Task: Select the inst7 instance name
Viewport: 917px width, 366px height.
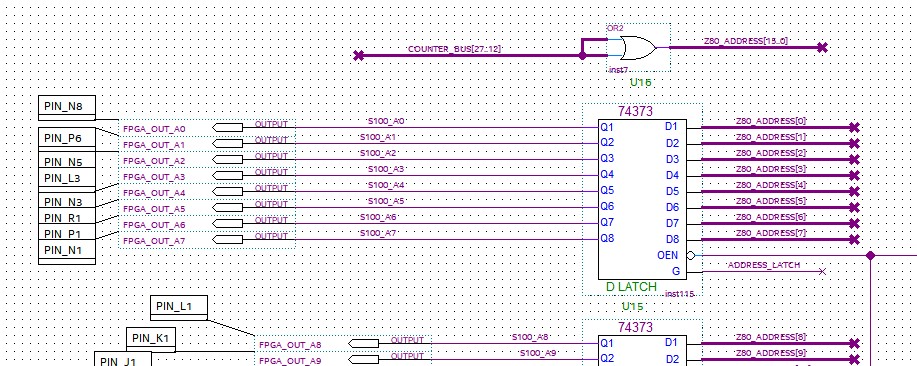Action: (x=618, y=70)
